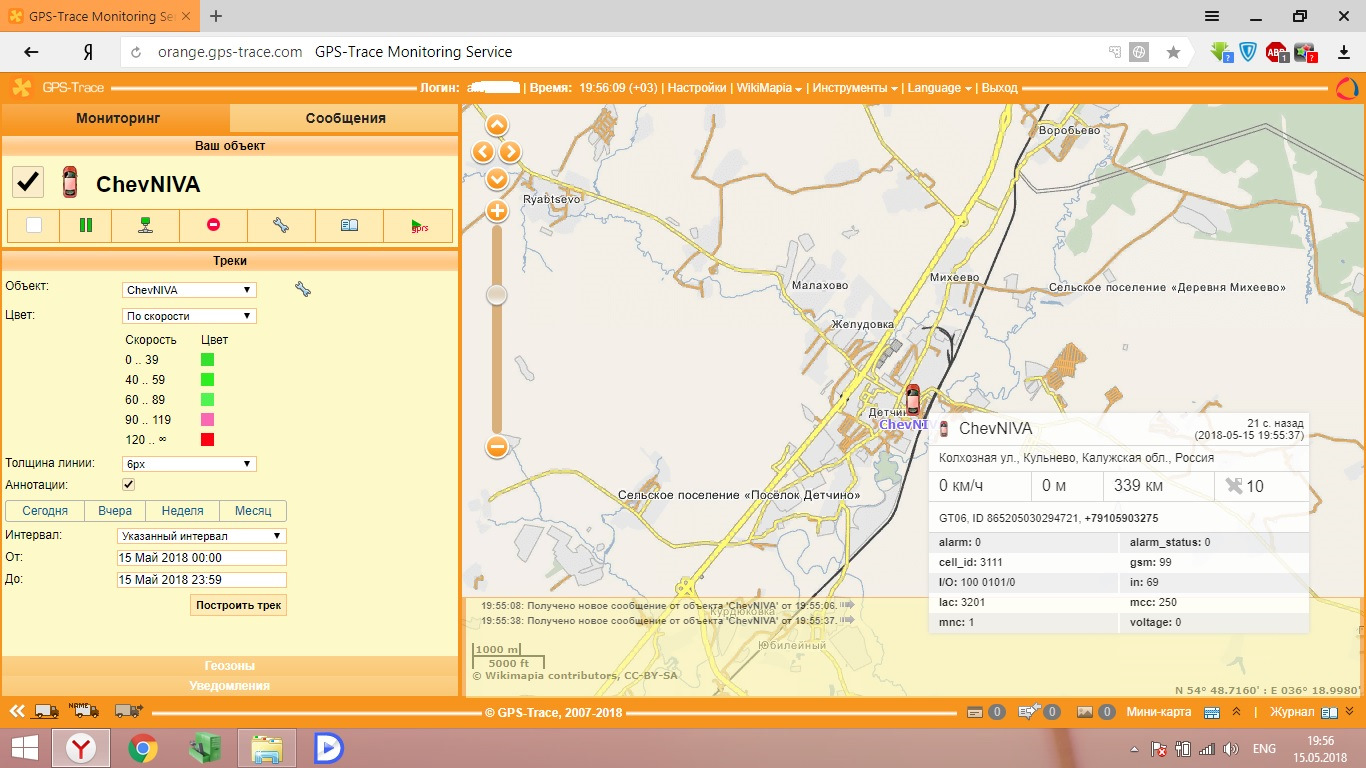Open the wrench properties icon in the unit toolbar
The image size is (1366, 768).
[x=281, y=225]
